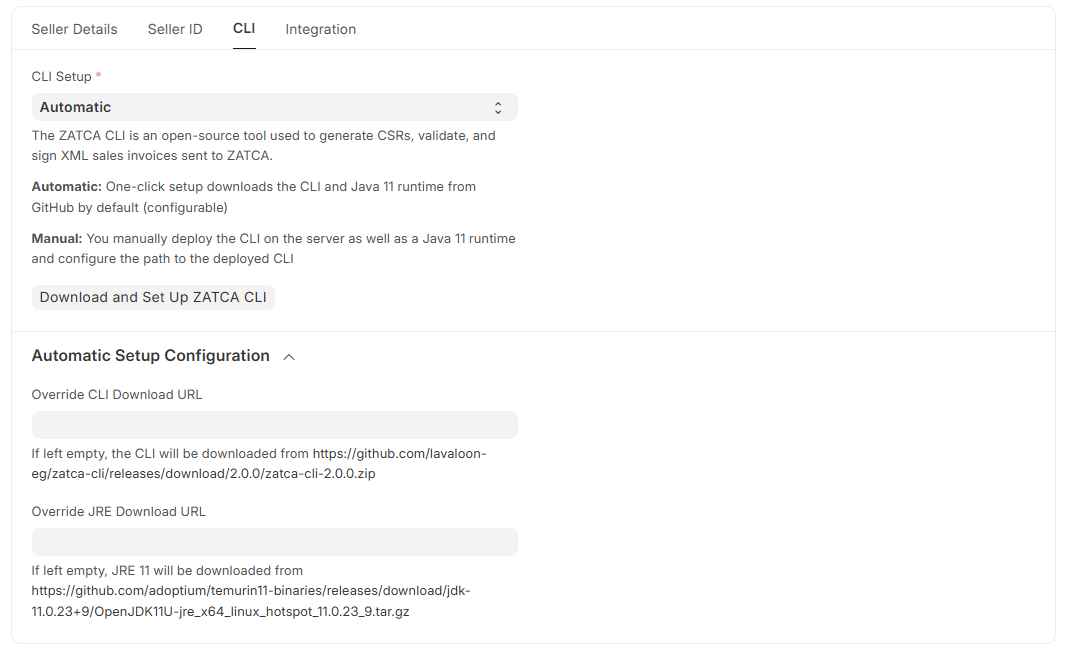This screenshot has height=651, width=1065.
Task: Focus the Override CLI Download URL field
Action: (274, 425)
